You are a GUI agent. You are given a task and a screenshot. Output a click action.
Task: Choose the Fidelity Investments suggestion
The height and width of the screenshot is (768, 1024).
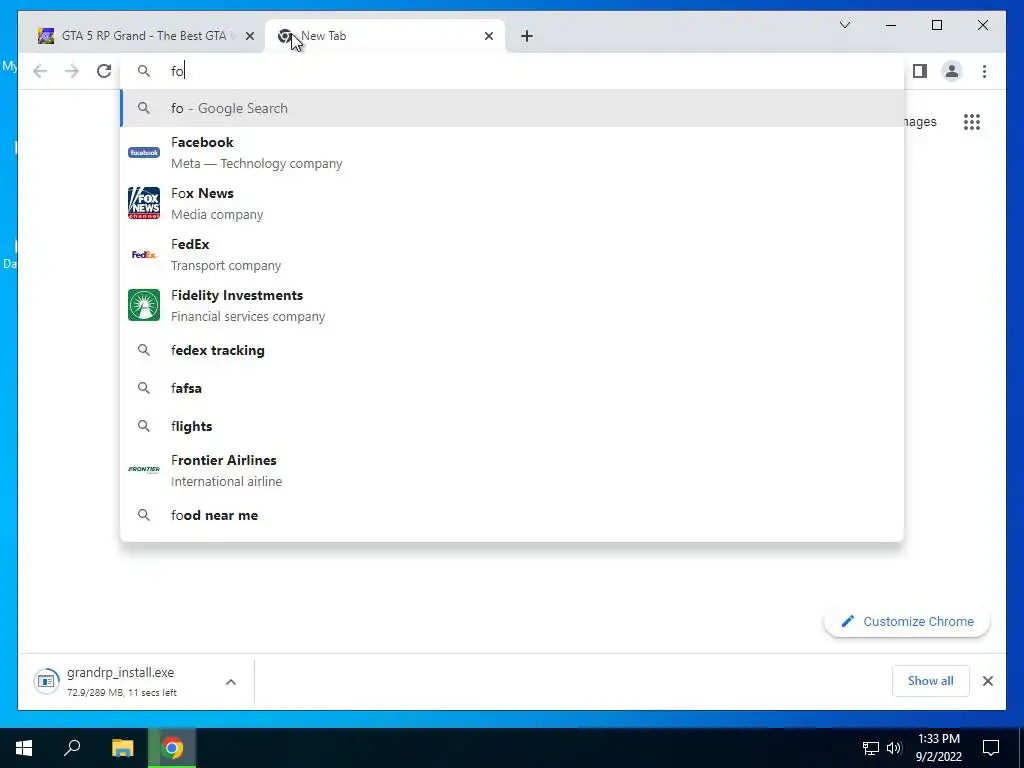click(512, 305)
